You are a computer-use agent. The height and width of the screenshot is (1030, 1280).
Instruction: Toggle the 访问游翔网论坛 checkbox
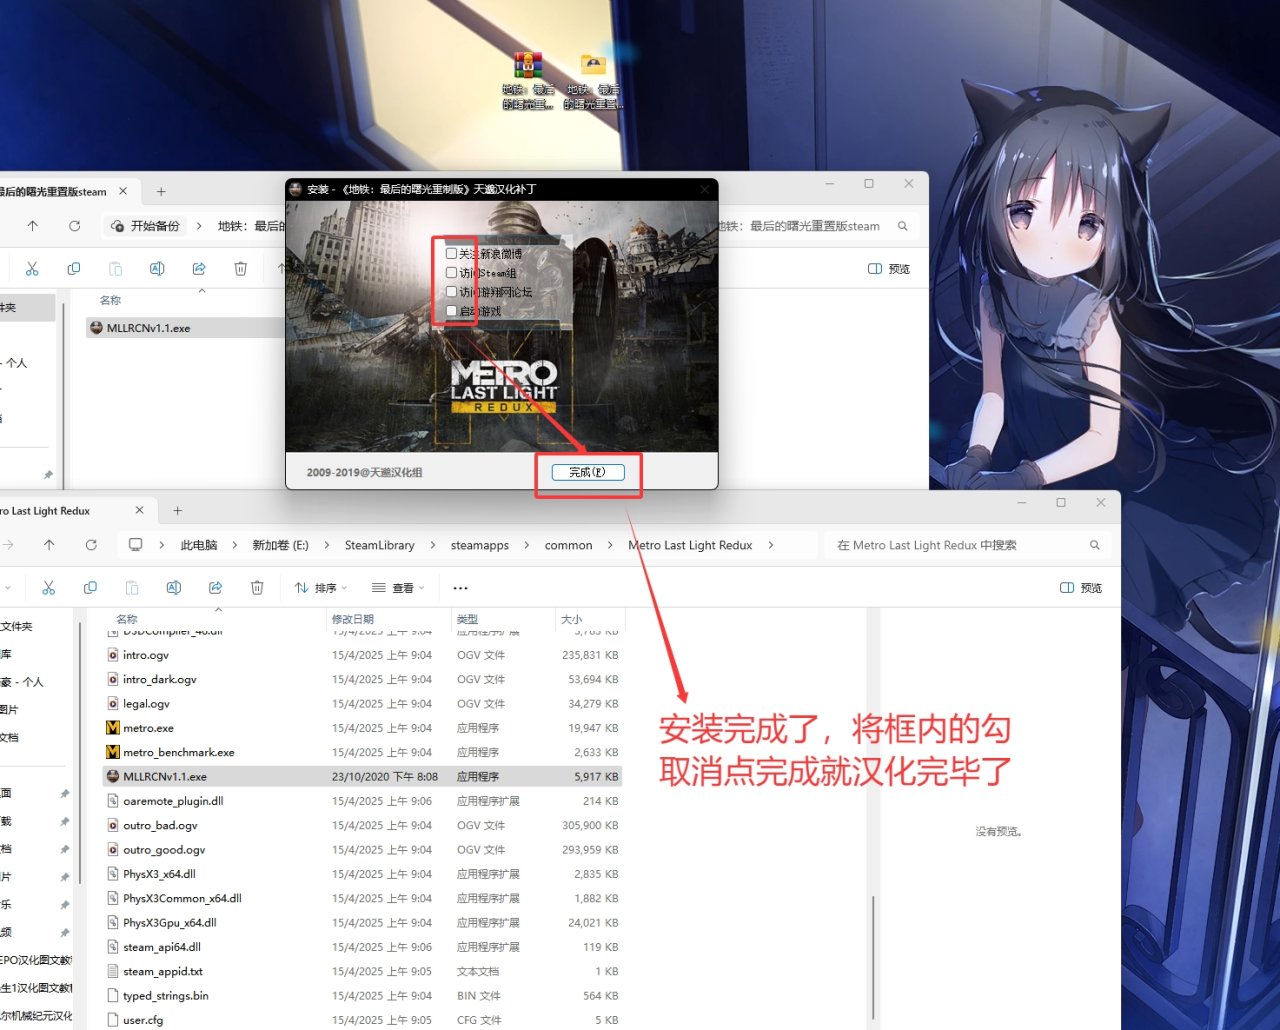(451, 292)
